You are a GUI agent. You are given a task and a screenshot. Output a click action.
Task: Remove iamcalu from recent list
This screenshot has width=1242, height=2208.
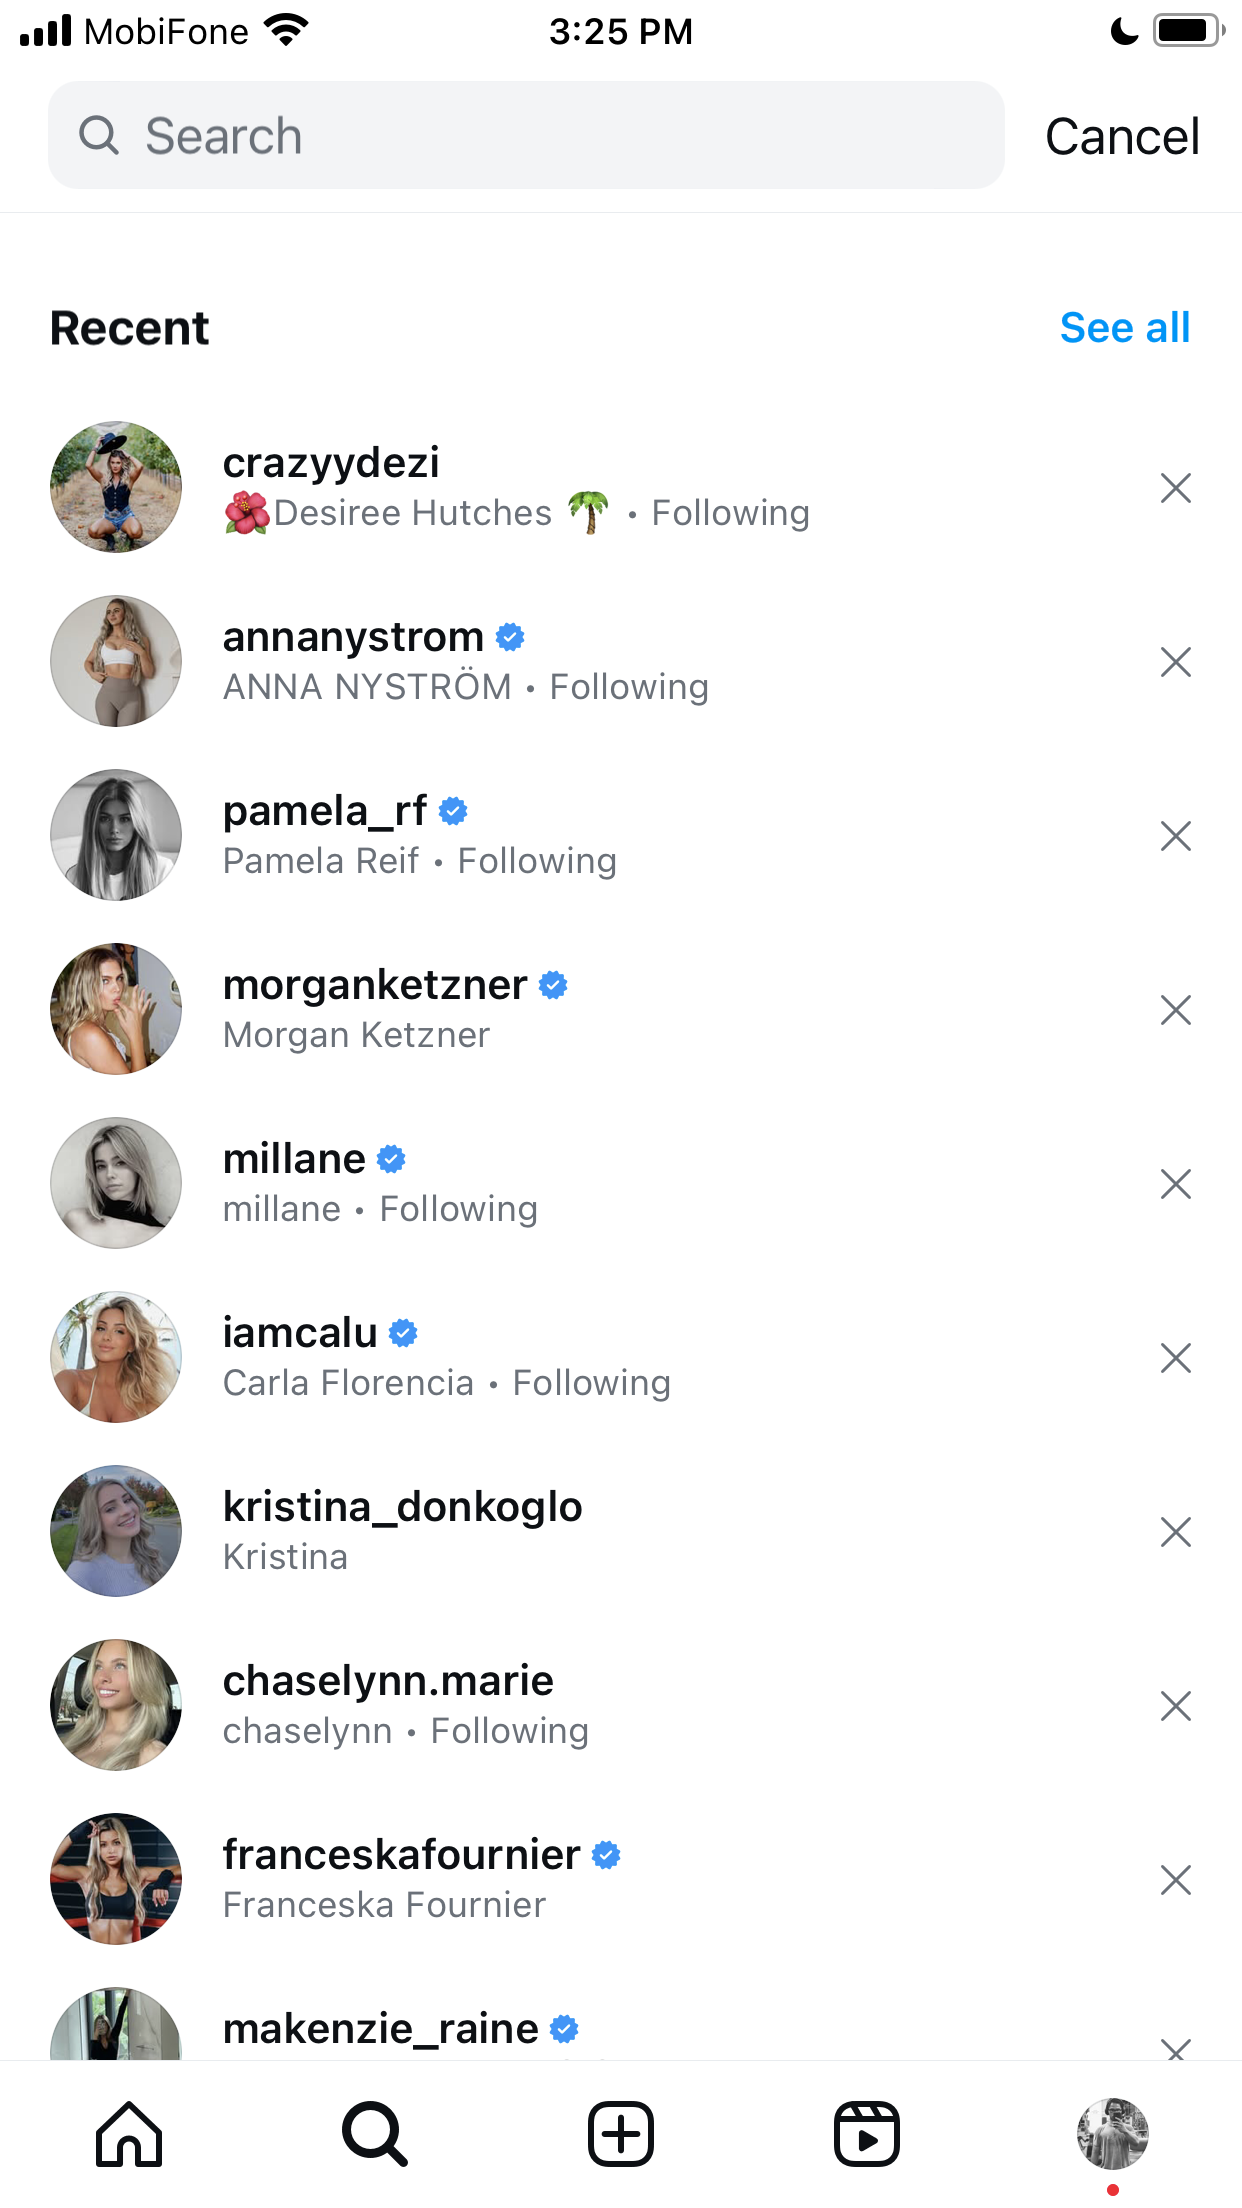tap(1176, 1358)
